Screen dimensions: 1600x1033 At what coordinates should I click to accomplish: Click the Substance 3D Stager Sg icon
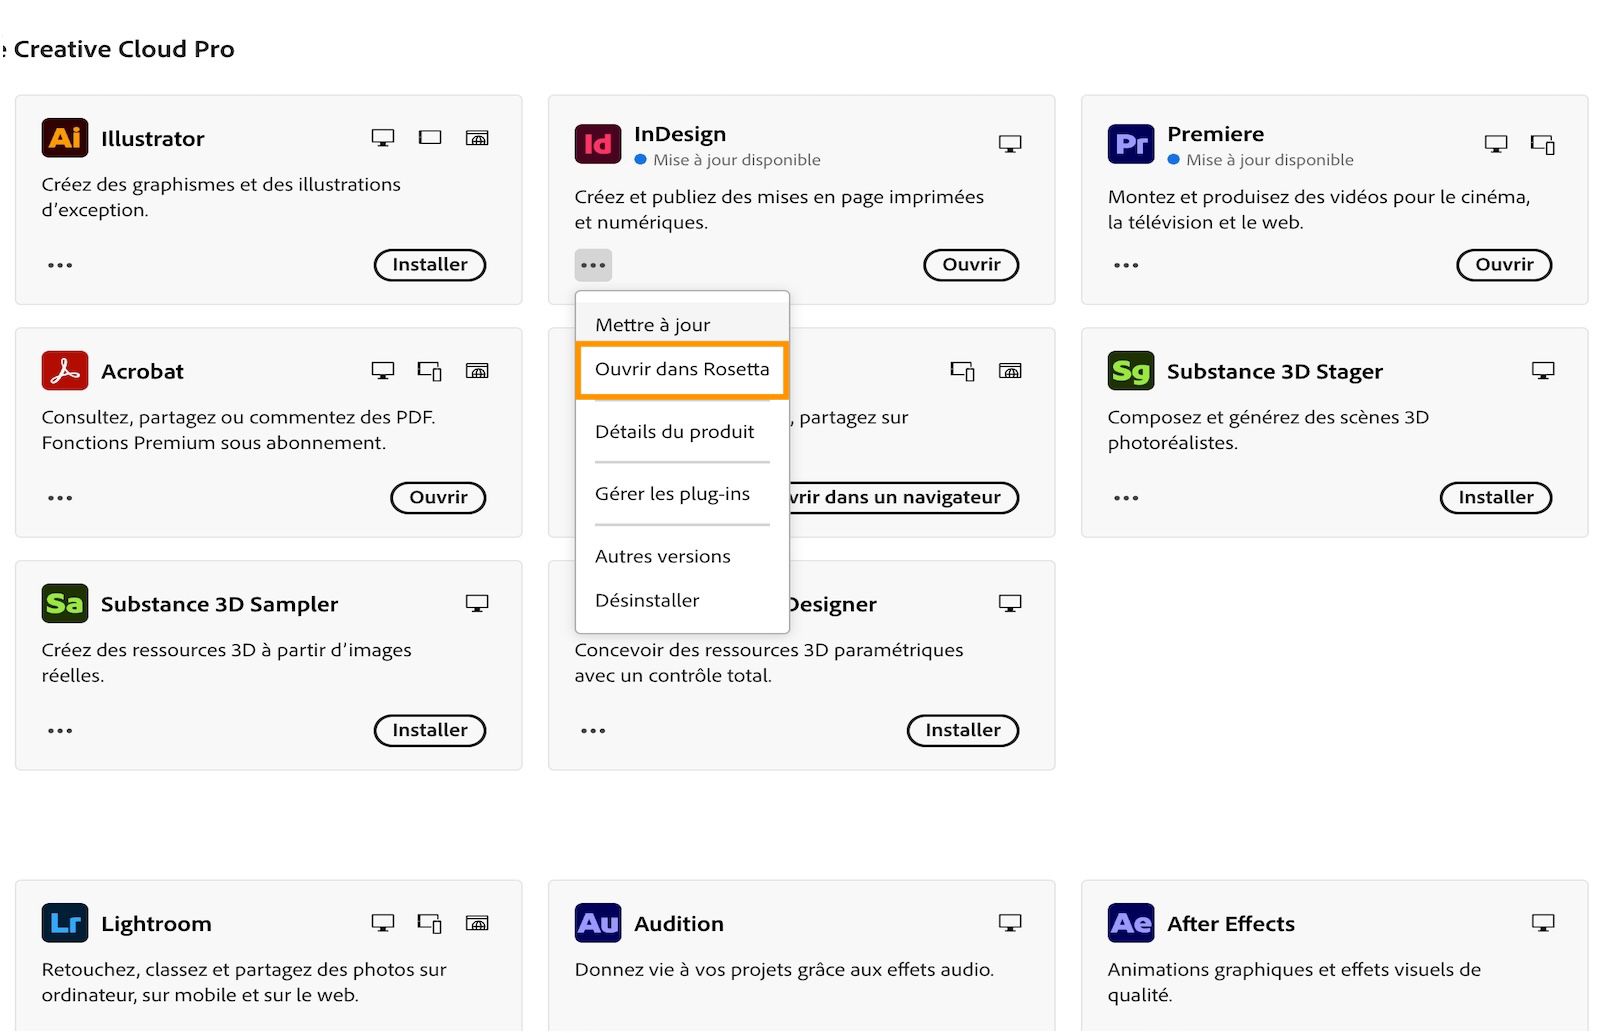[1131, 371]
